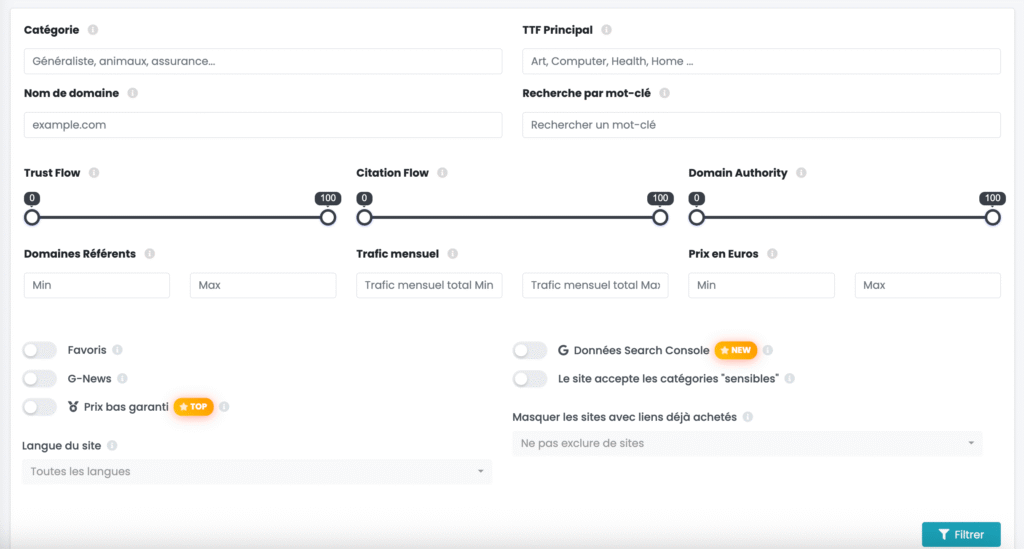
Task: Turn on Données Search Console toggle
Action: (x=530, y=350)
